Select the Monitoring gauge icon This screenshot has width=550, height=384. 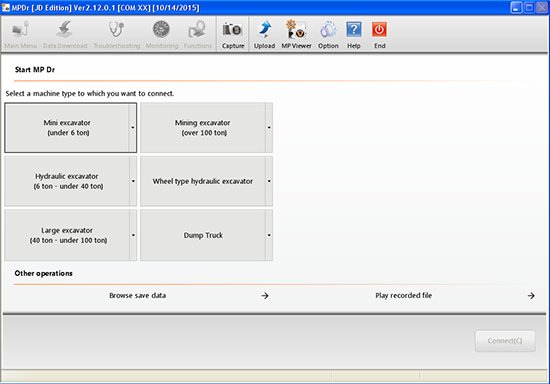pos(162,34)
